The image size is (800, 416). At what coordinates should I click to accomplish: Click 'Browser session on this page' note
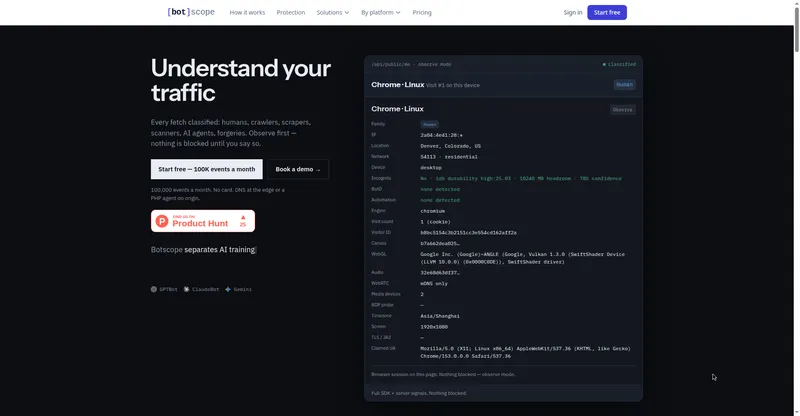point(443,374)
